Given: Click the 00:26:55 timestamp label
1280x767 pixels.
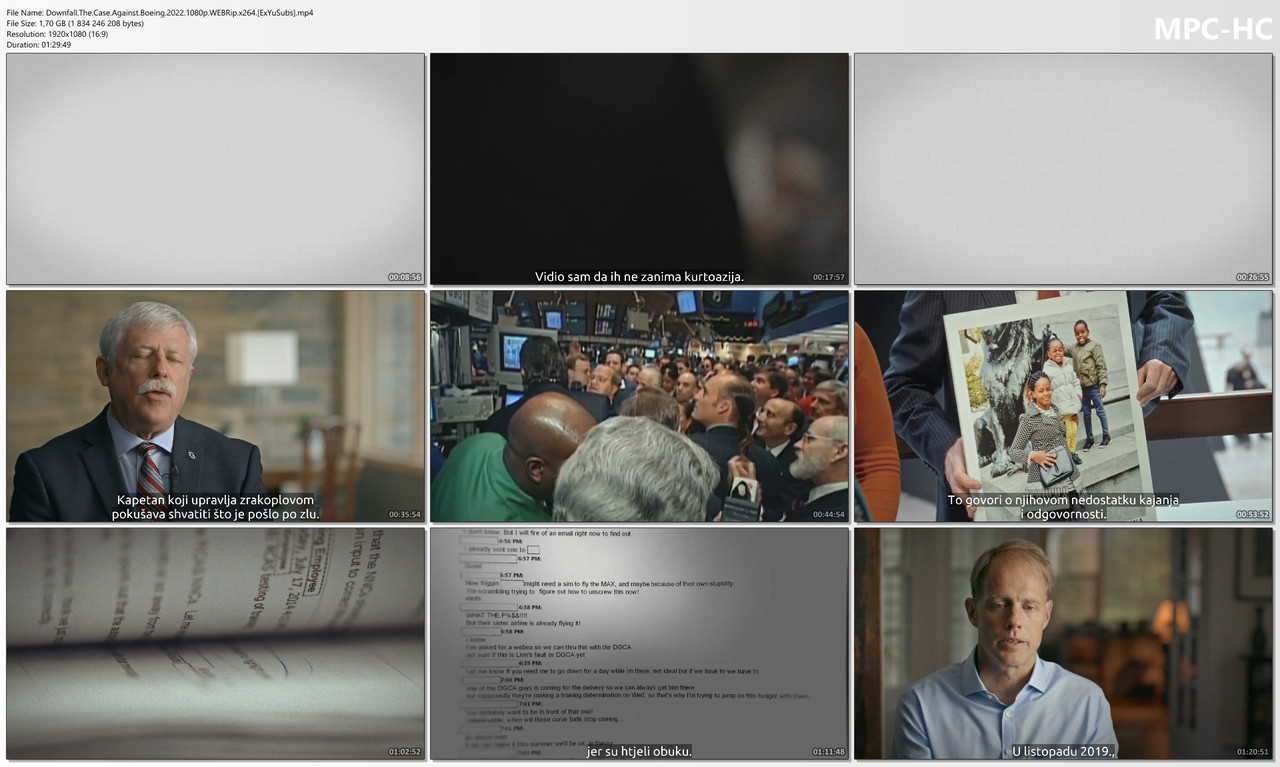Looking at the screenshot, I should point(1253,278).
